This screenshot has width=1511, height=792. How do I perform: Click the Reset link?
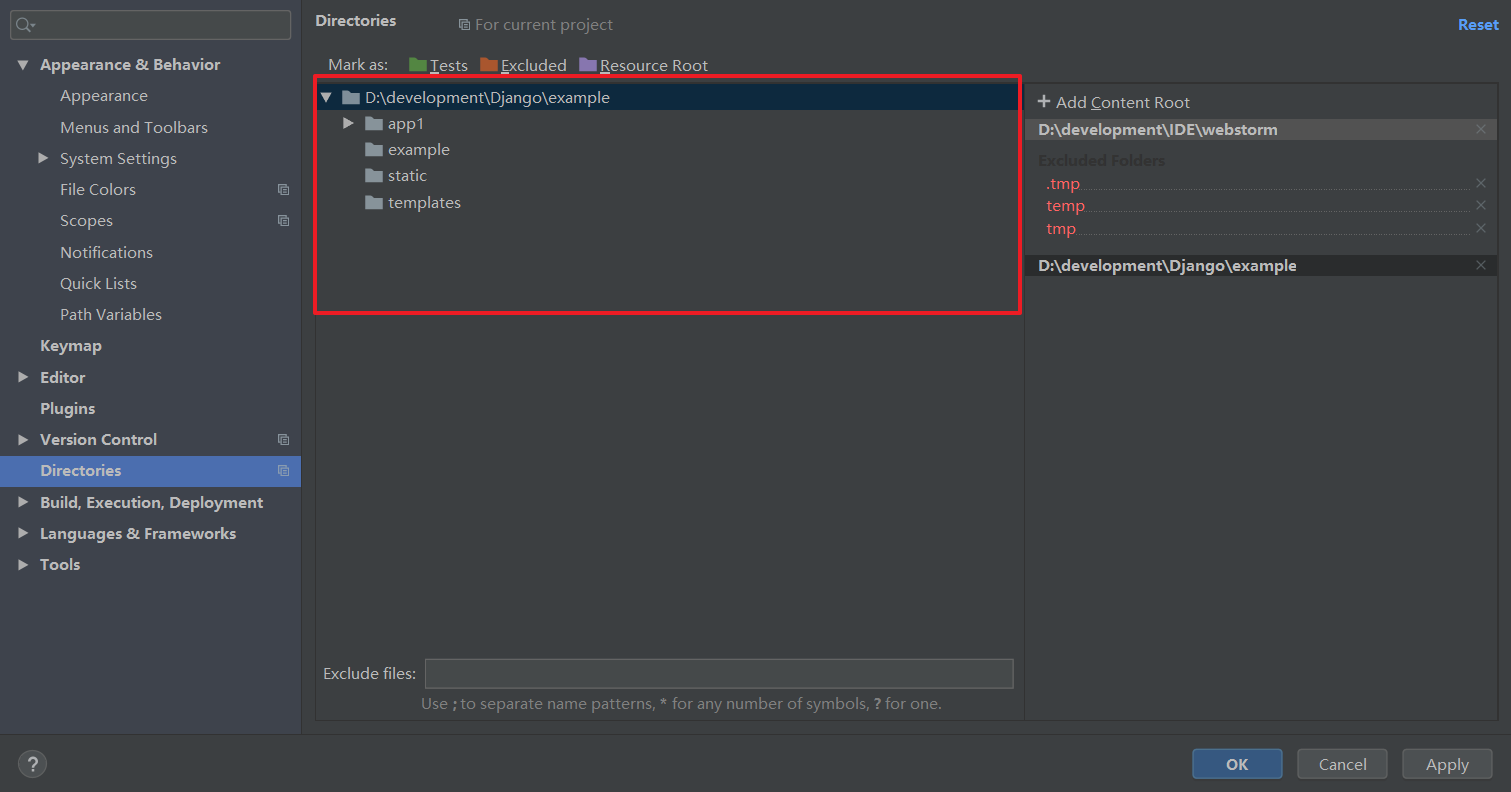point(1477,24)
